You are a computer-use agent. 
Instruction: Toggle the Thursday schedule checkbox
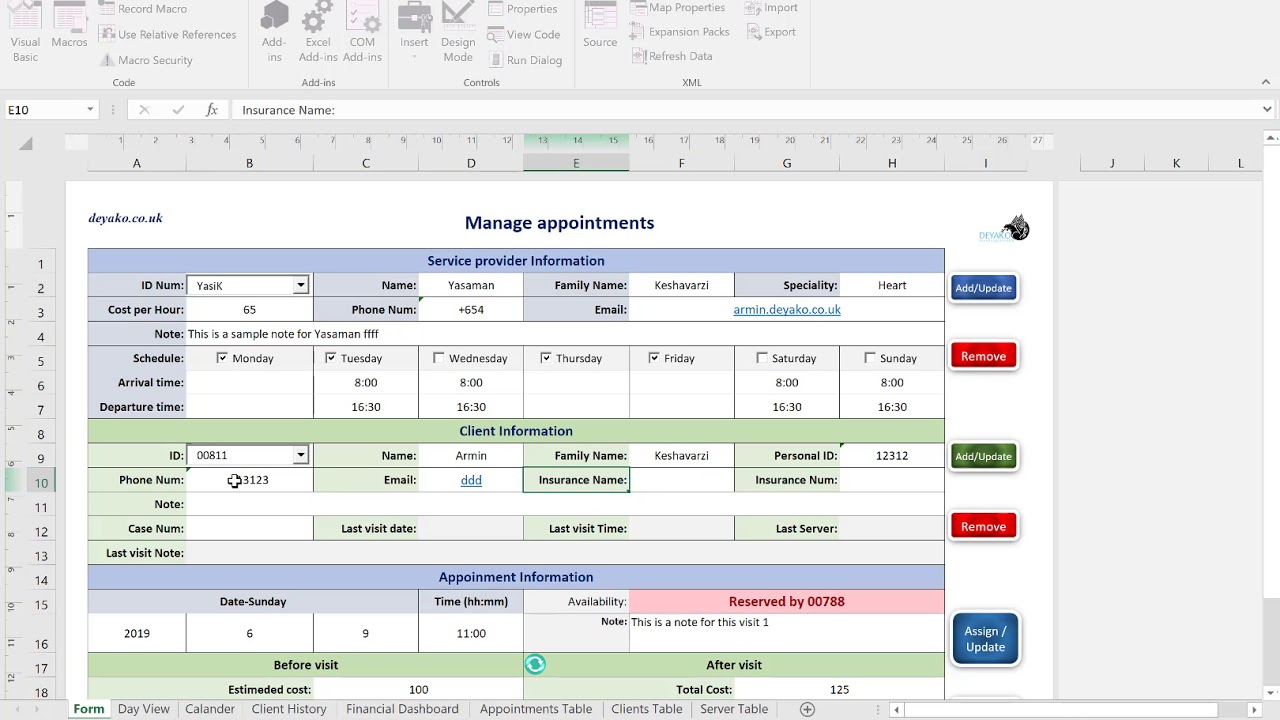[545, 358]
